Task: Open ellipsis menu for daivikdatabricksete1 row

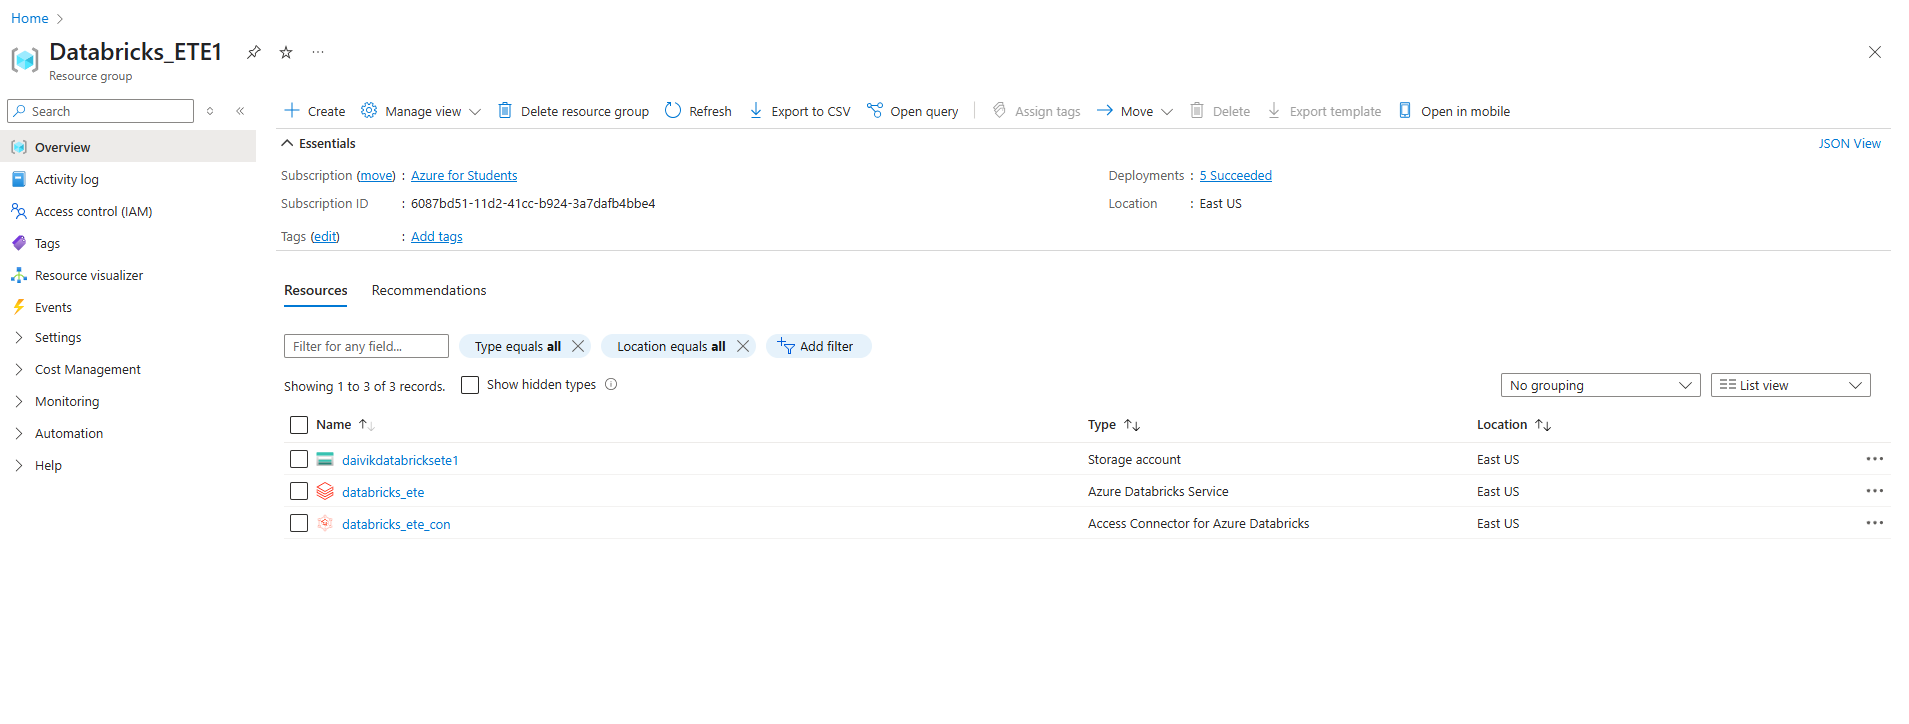Action: [1874, 459]
